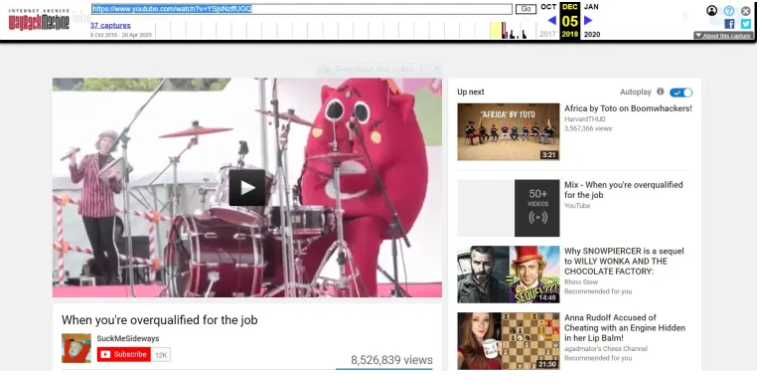Click the Autoplay info icon
765x391 pixels.
[660, 91]
